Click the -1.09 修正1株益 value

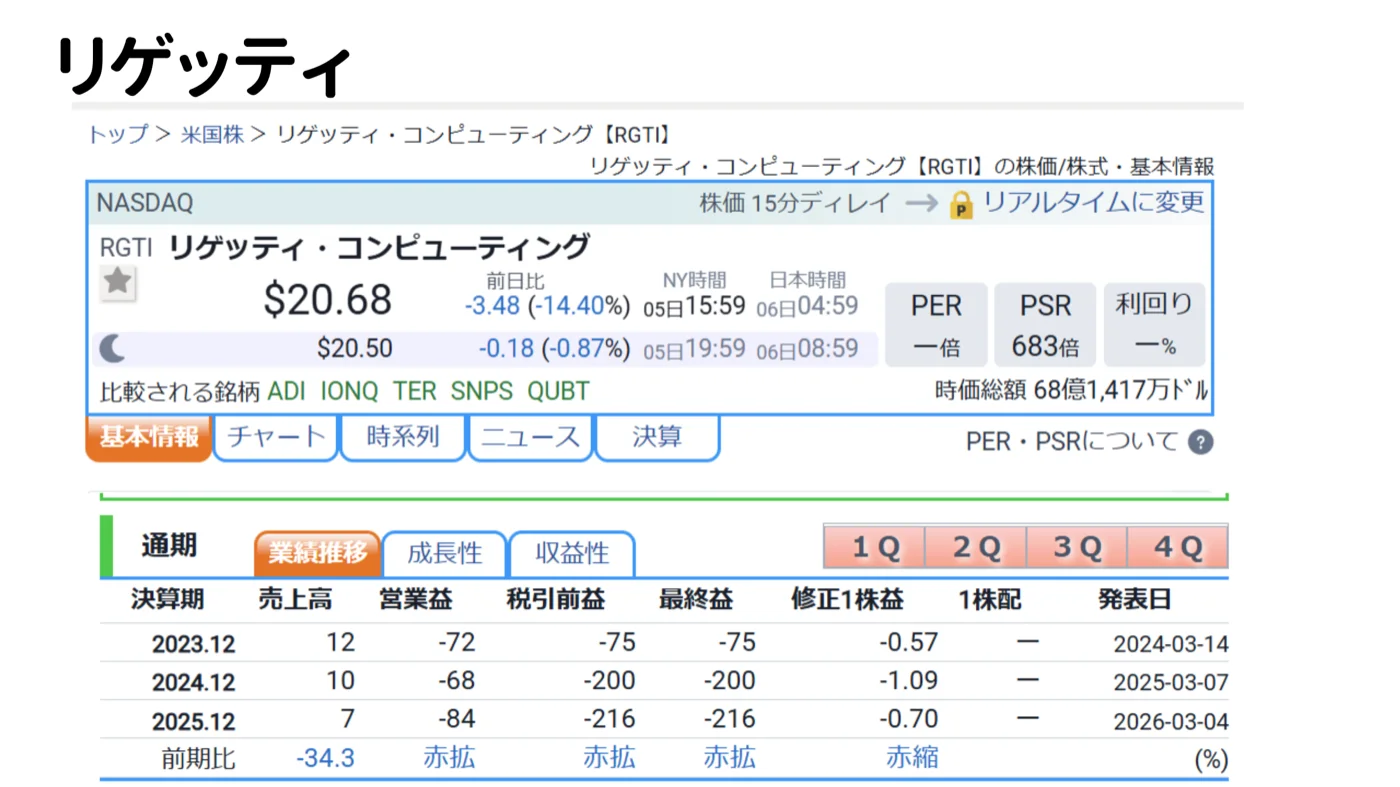[908, 681]
